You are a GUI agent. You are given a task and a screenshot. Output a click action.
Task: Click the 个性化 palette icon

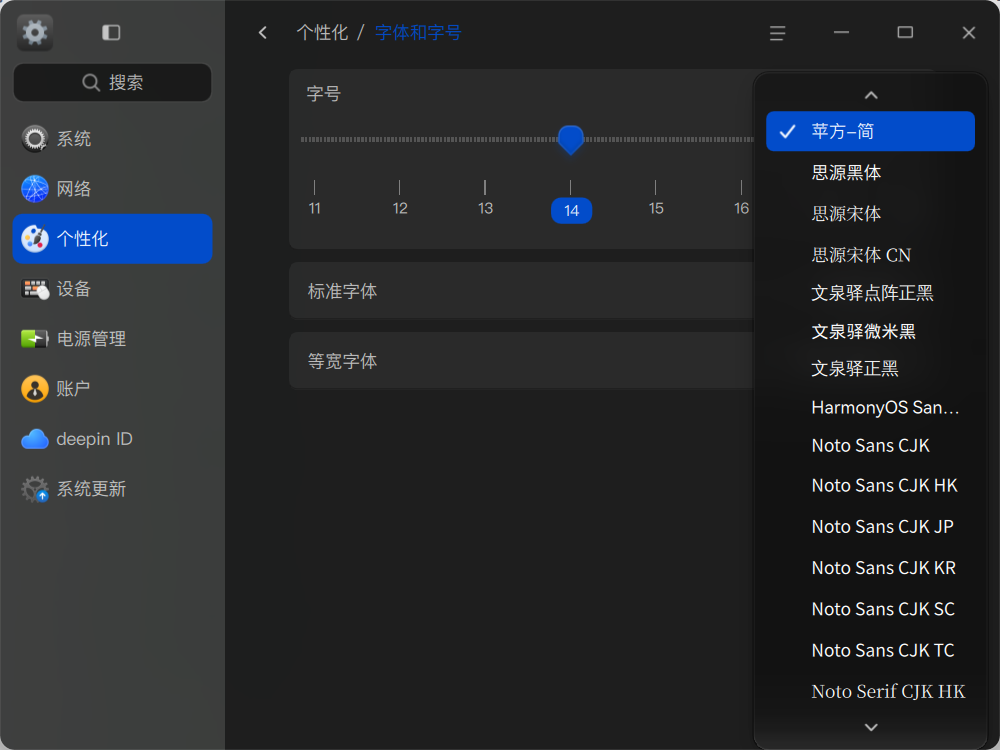[x=34, y=239]
